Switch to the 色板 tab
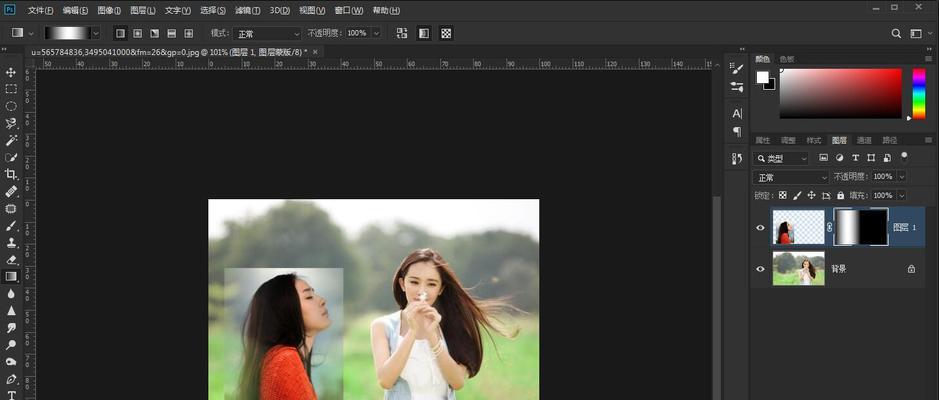 (x=787, y=59)
